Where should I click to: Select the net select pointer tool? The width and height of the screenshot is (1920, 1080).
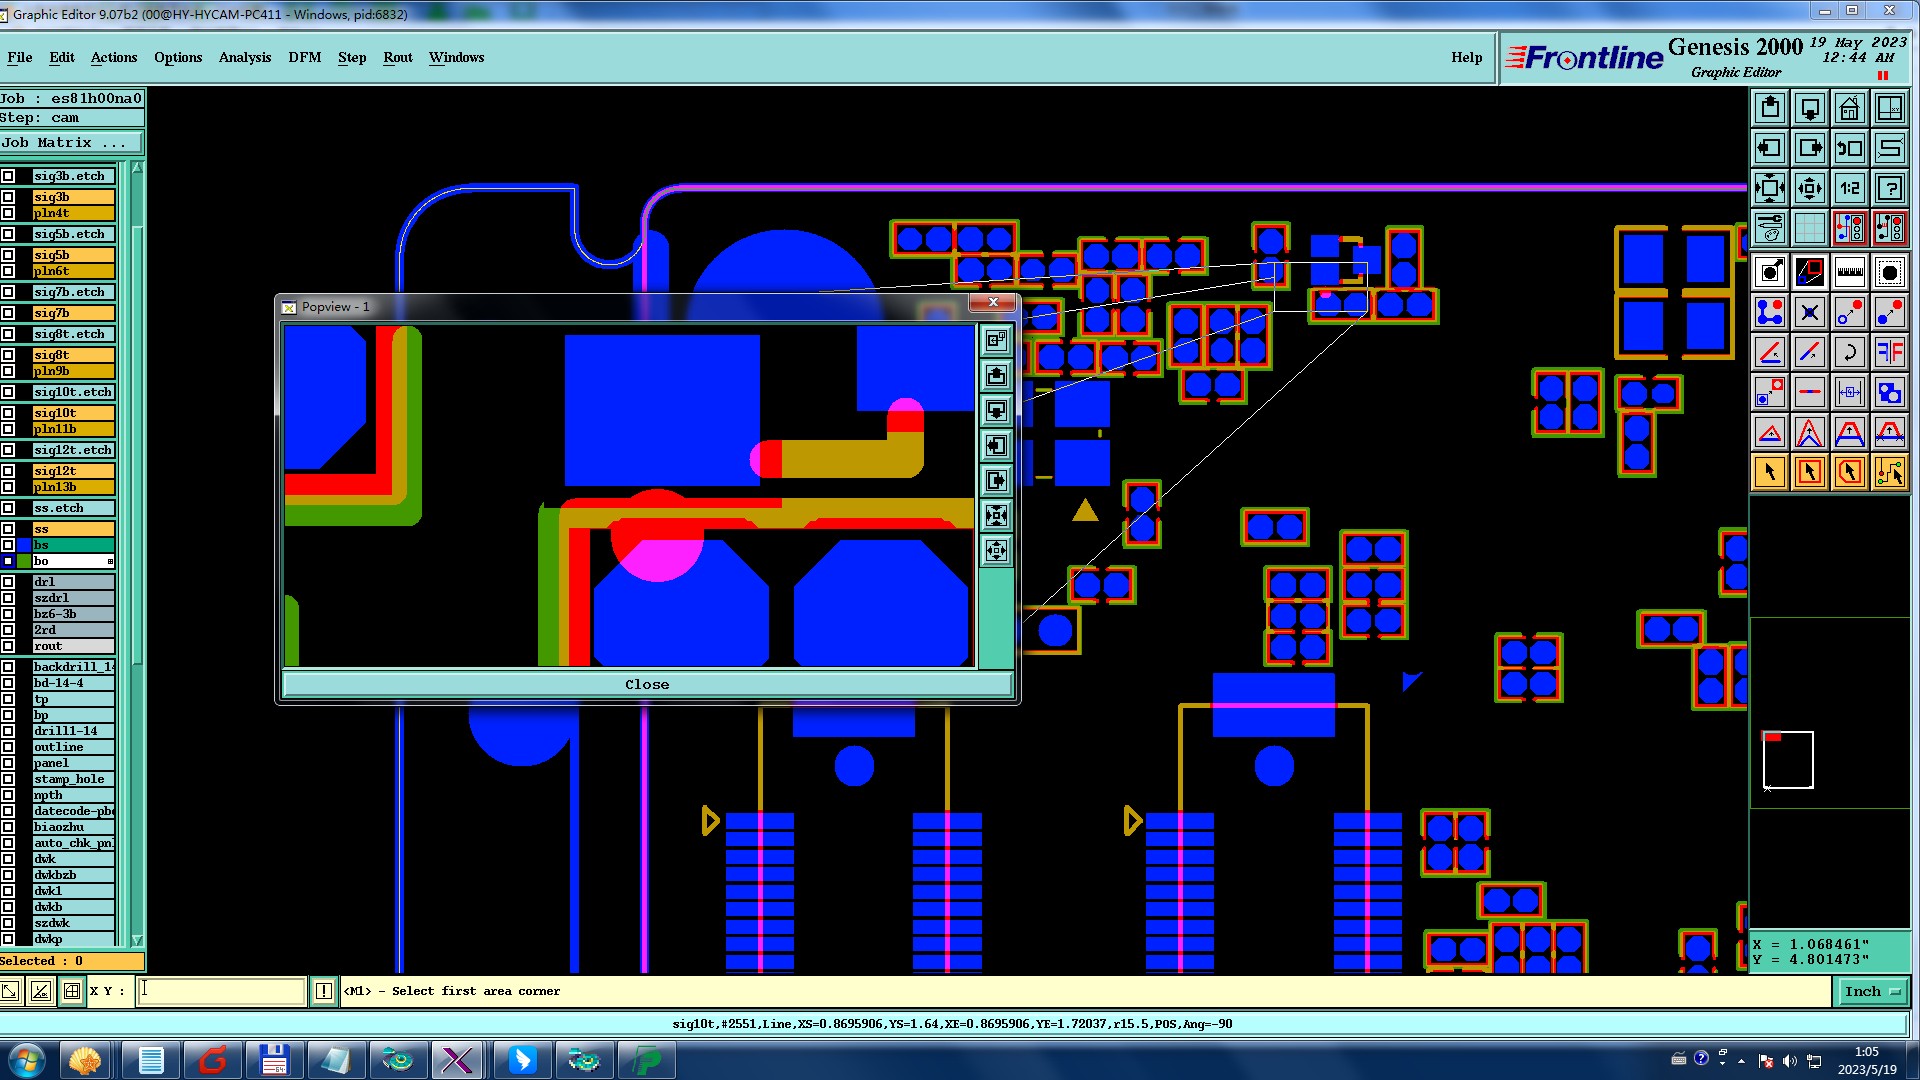click(1890, 472)
